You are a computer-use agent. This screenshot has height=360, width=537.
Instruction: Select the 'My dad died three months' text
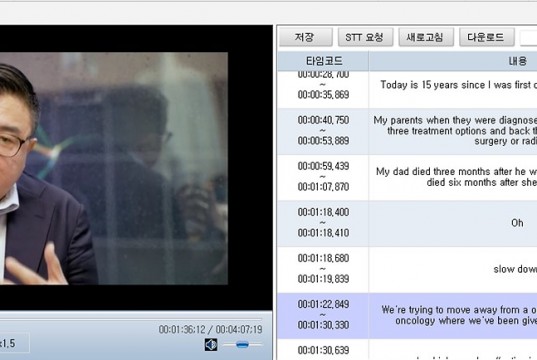[456, 177]
